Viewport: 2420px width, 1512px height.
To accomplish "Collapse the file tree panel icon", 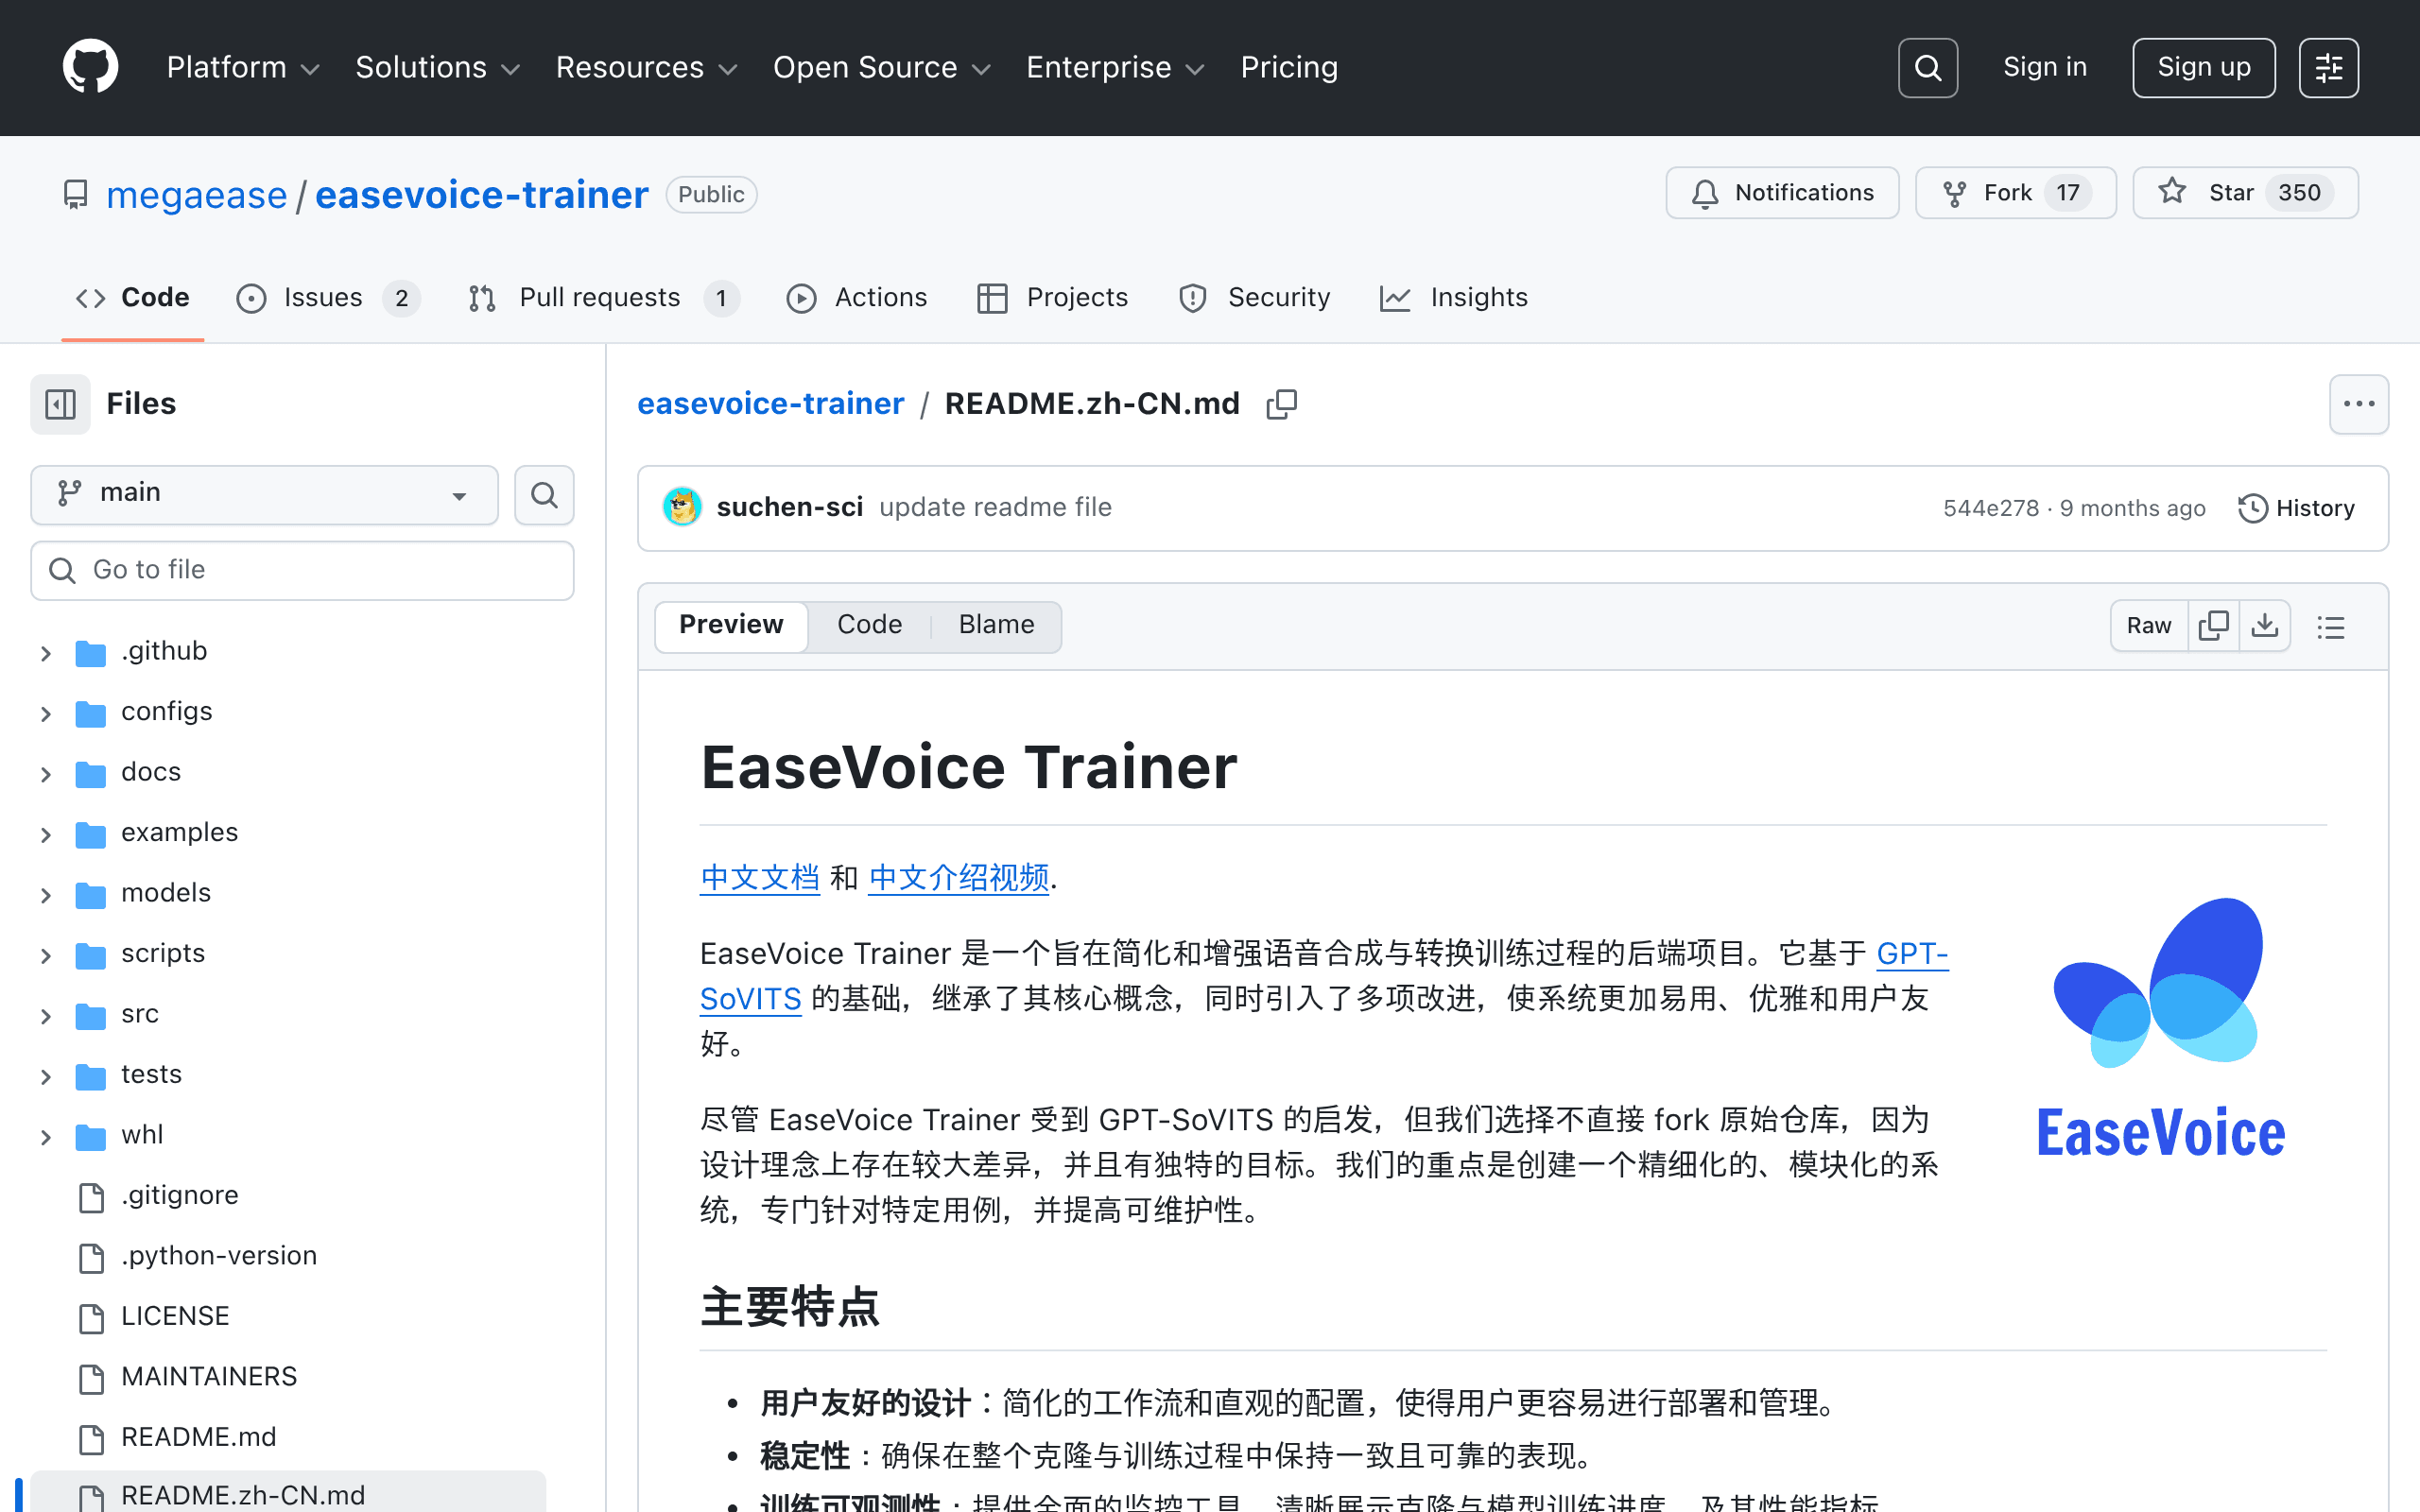I will click(x=60, y=404).
